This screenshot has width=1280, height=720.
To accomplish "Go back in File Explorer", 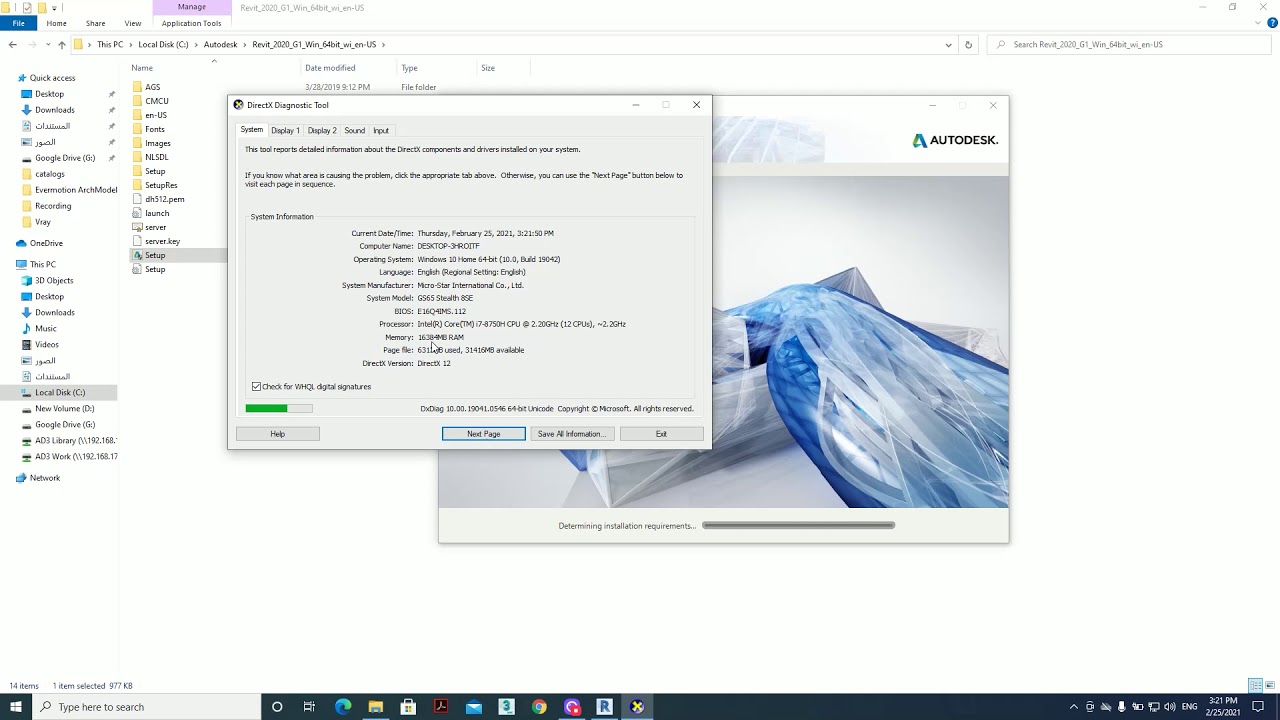I will [12, 44].
